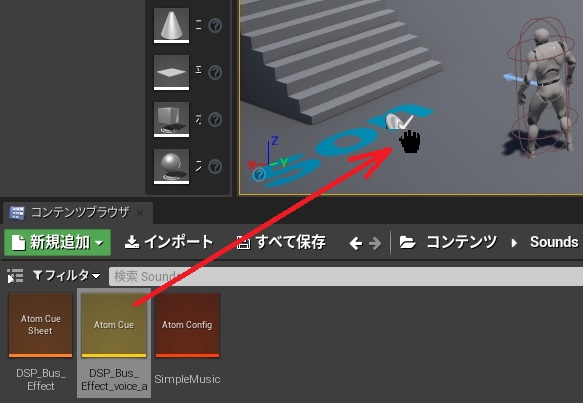Open help for the Cone shape
Viewport: 583px width, 403px height.
click(x=215, y=25)
